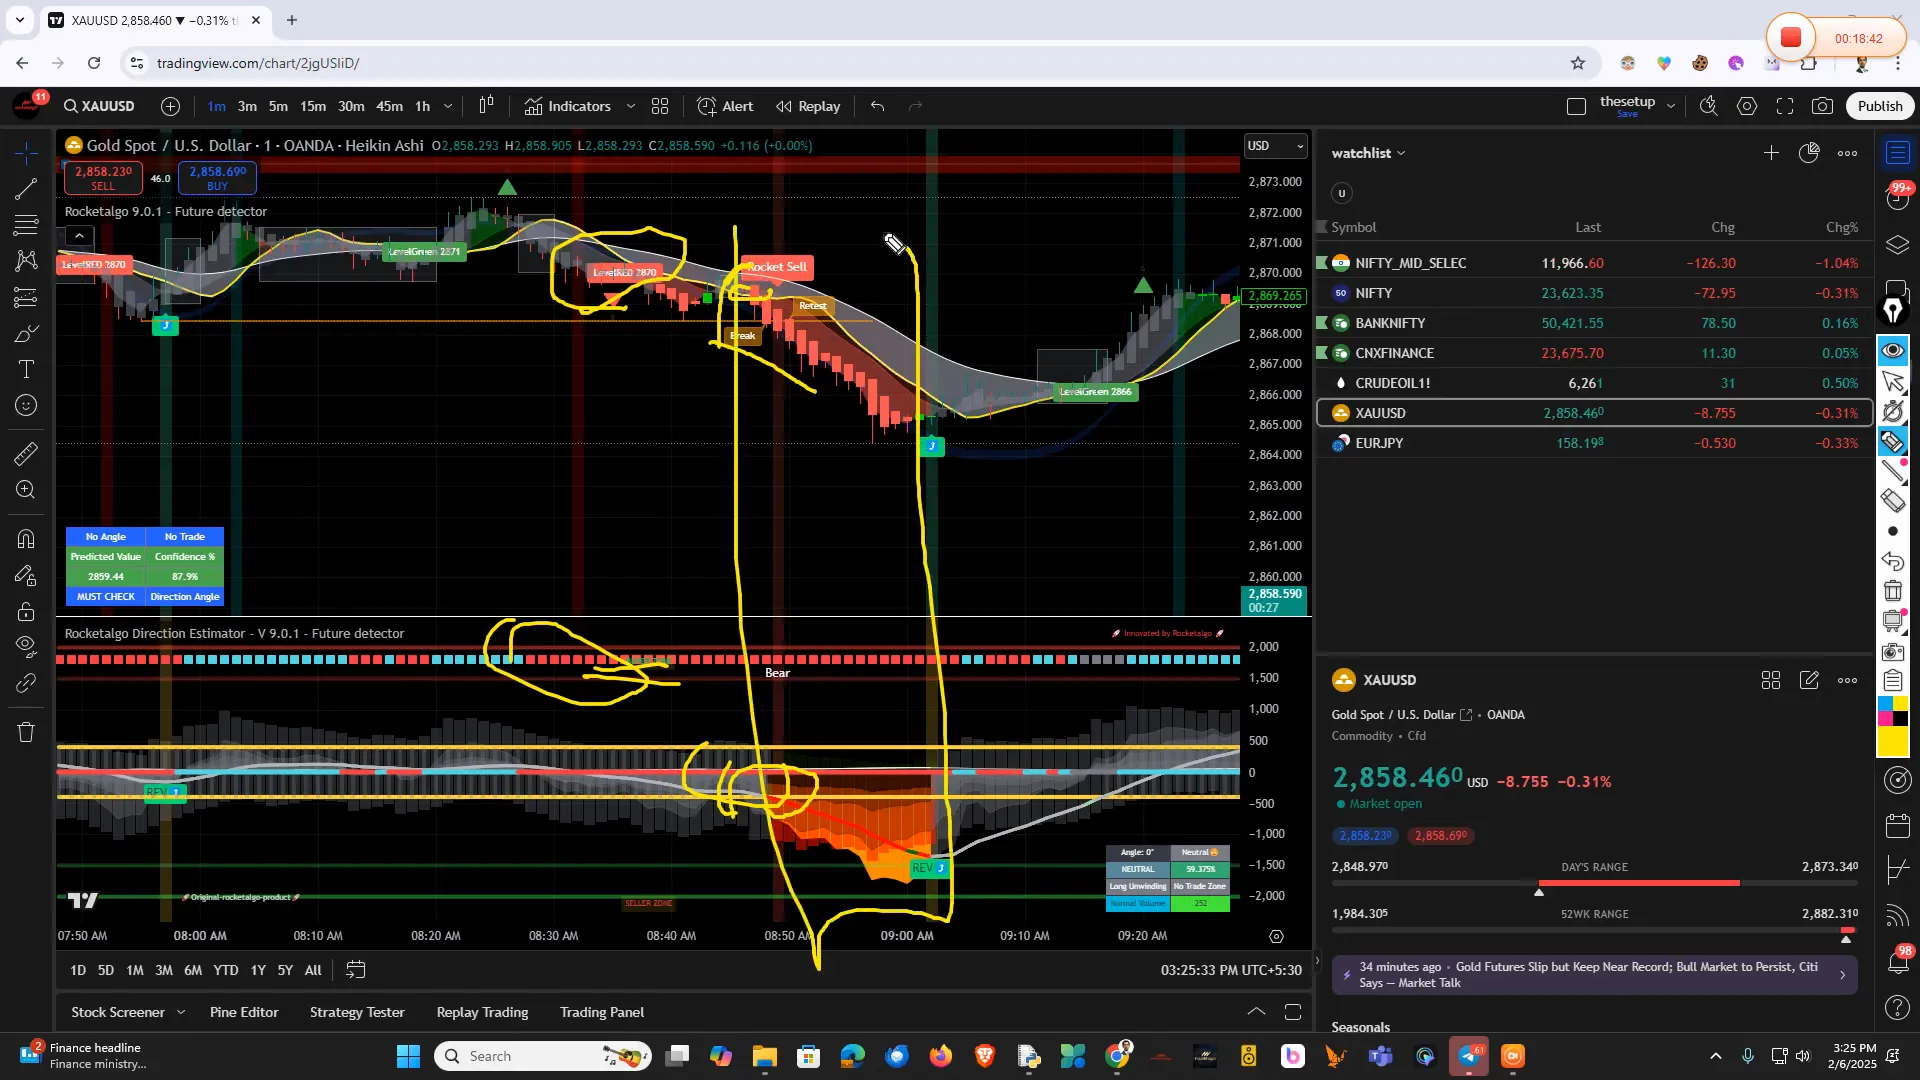
Task: Open the timeframe dropdown next to 1h
Action: click(448, 106)
